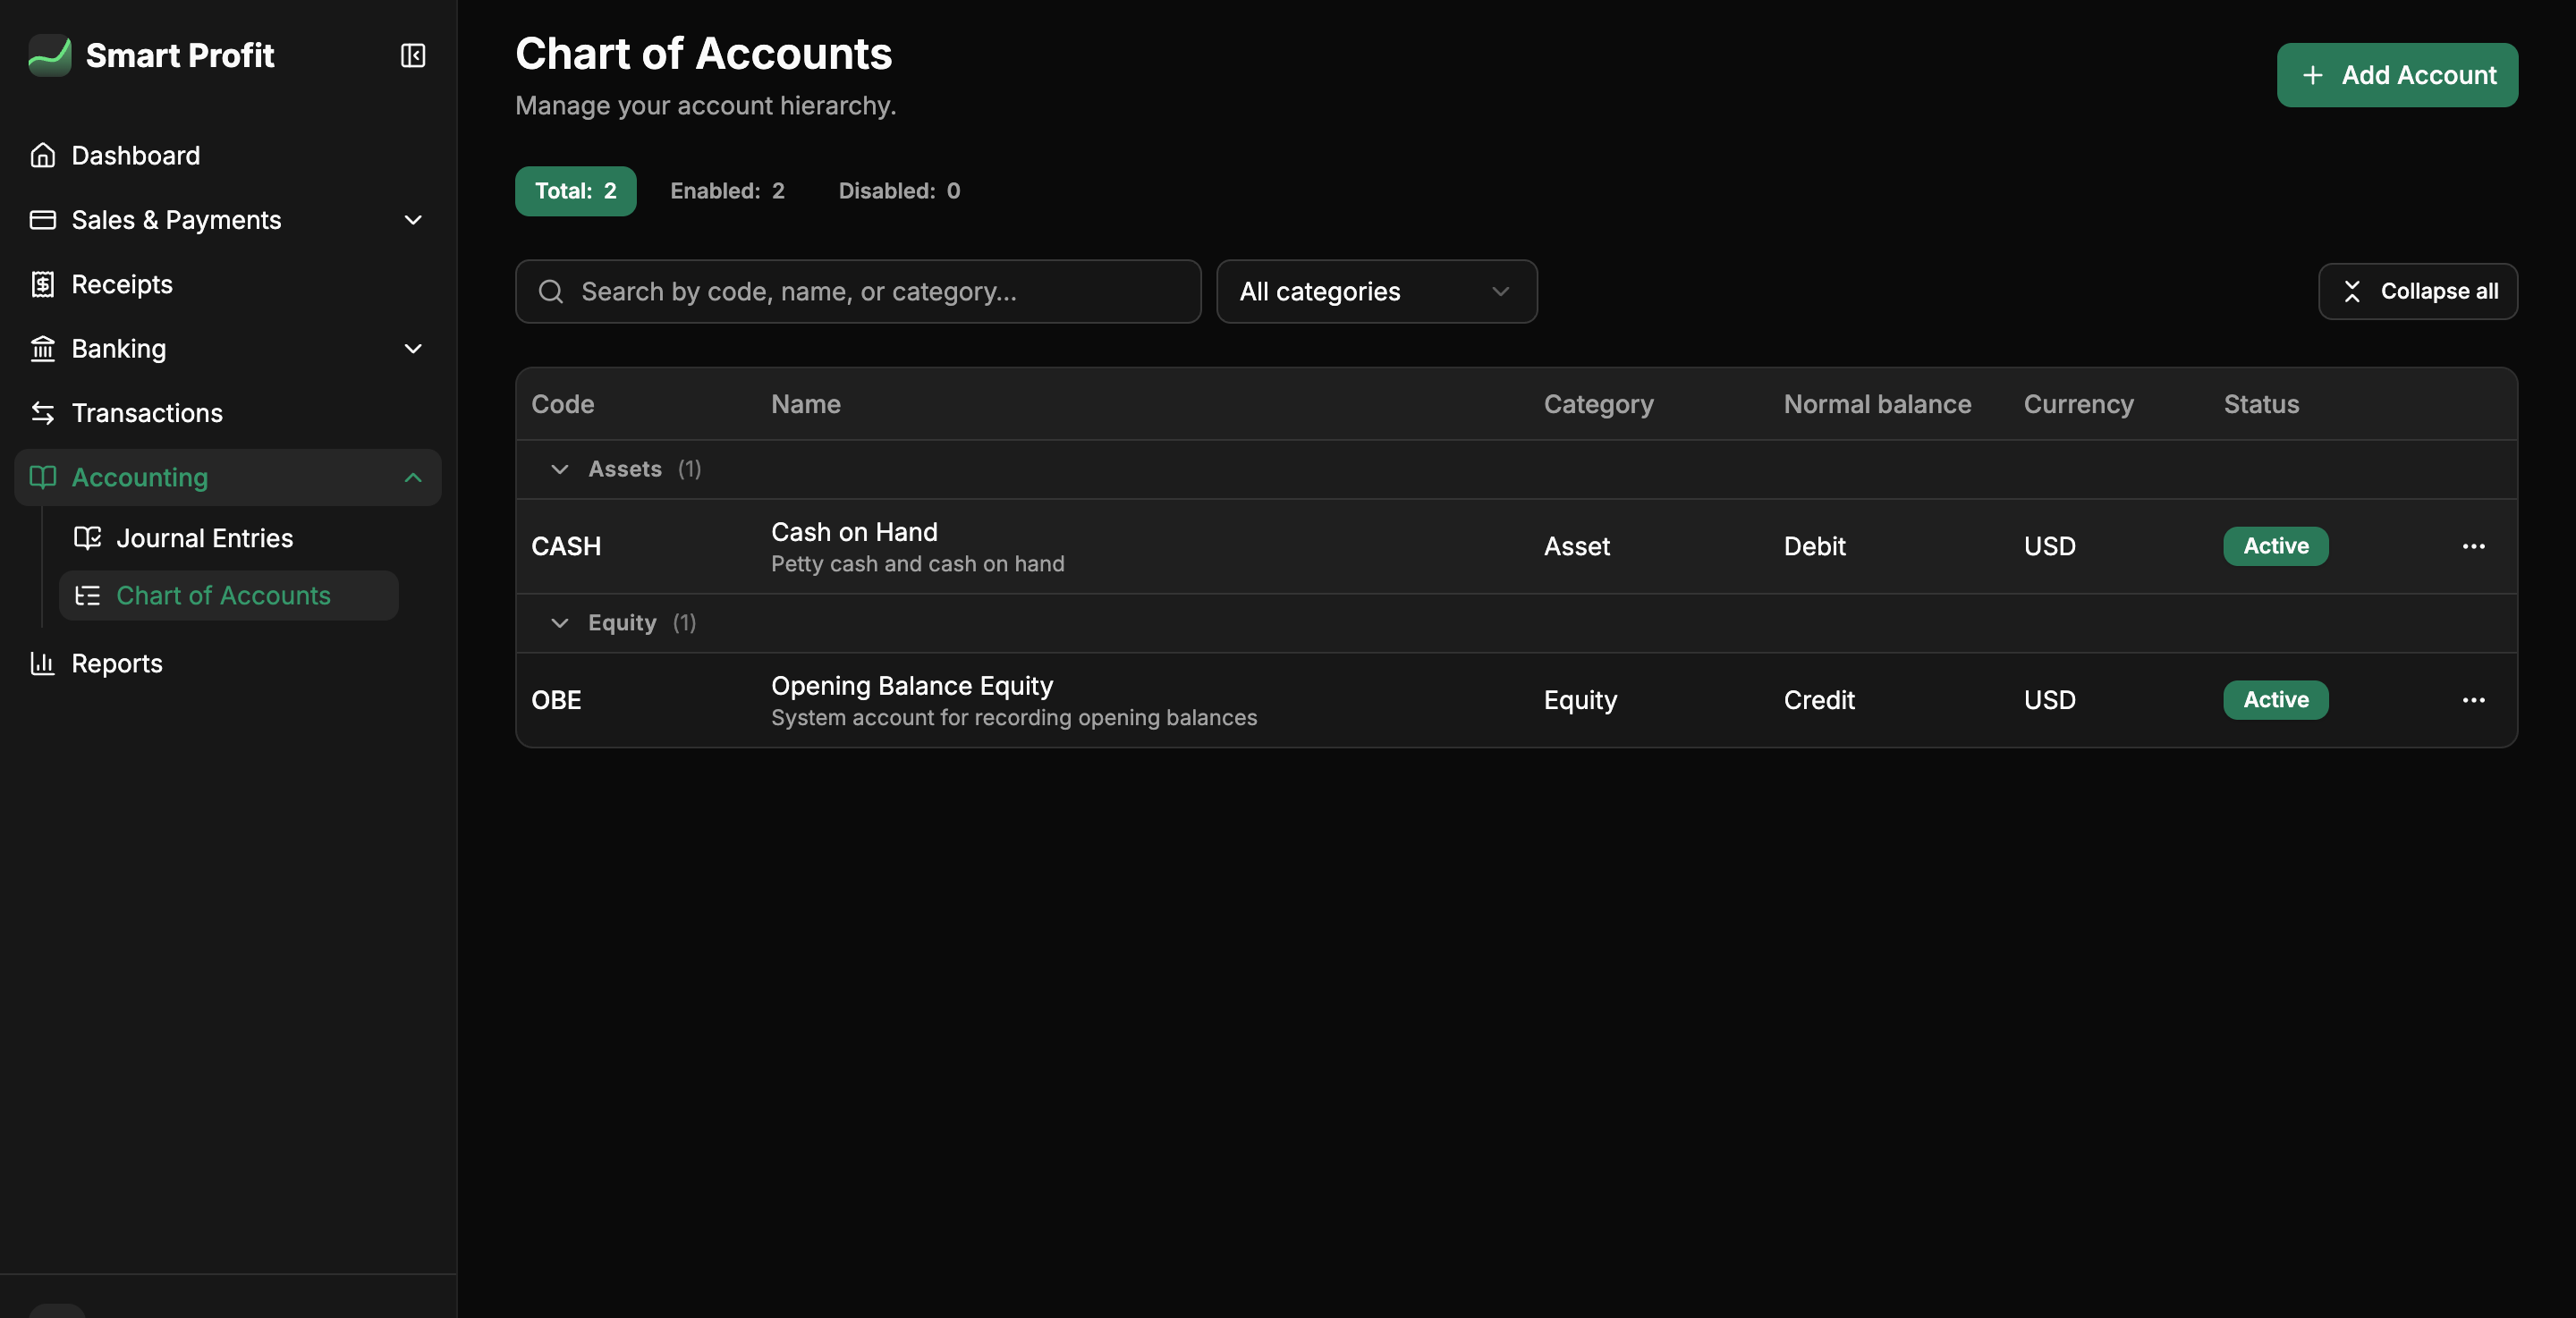Click the Cash on Hand account name
Viewport: 2576px width, 1318px height.
853,532
